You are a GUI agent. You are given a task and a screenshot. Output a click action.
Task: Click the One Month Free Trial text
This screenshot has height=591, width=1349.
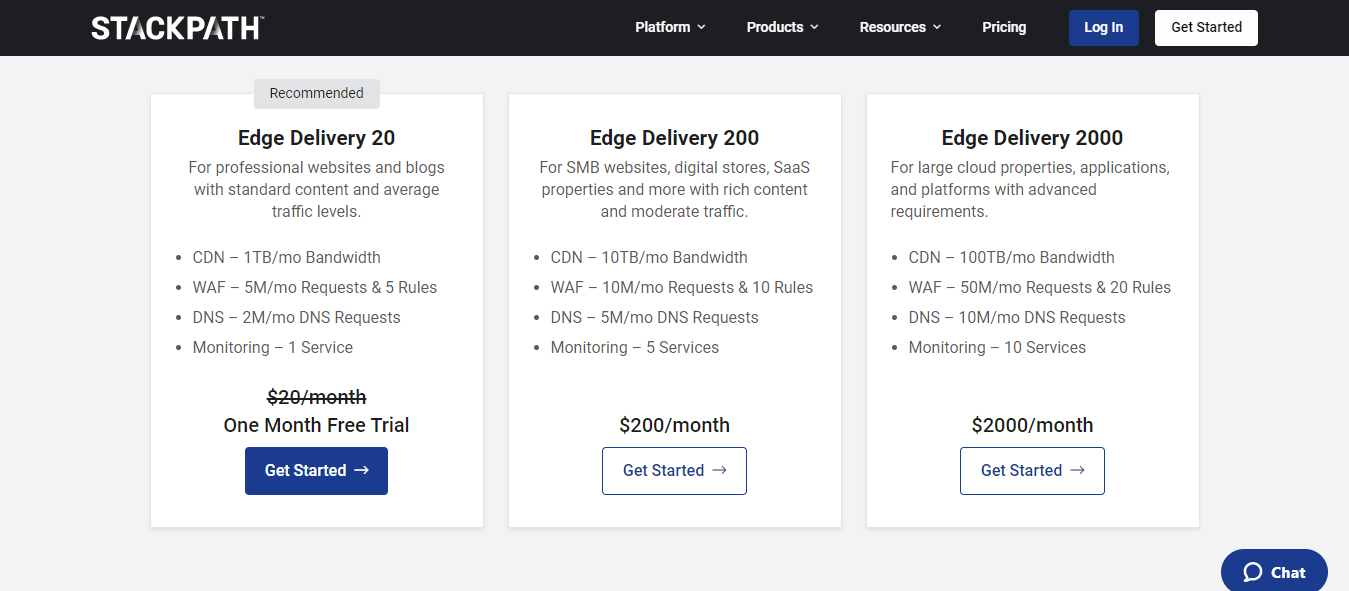[x=316, y=425]
